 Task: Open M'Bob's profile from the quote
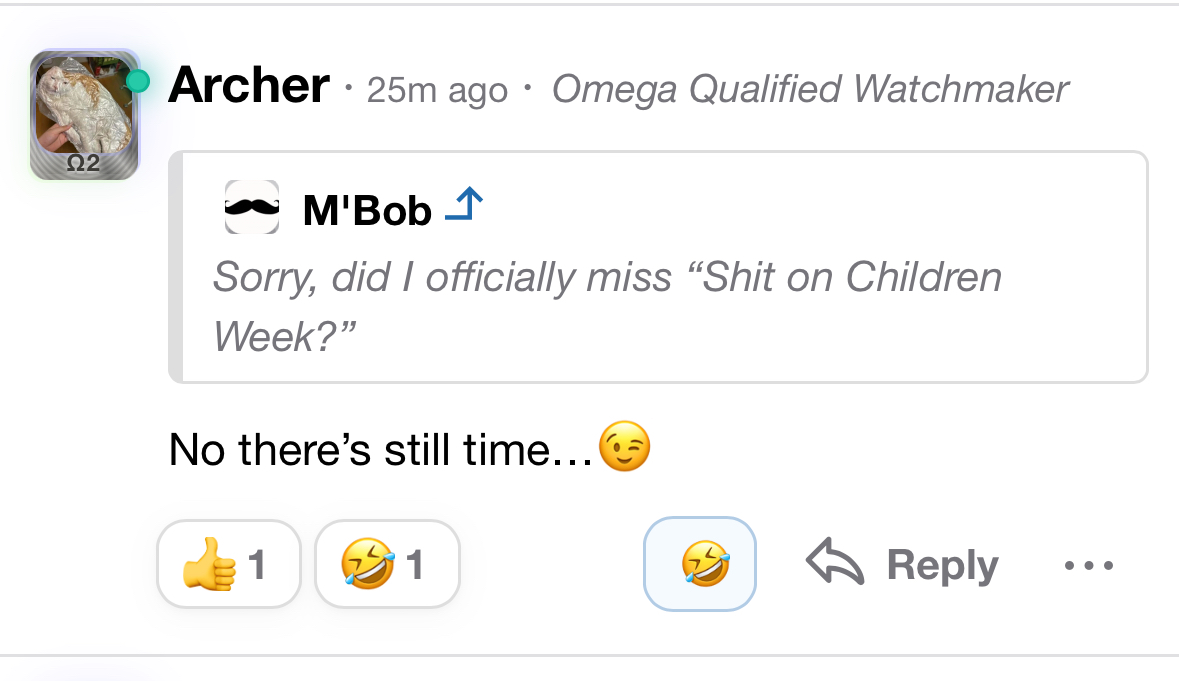[367, 210]
